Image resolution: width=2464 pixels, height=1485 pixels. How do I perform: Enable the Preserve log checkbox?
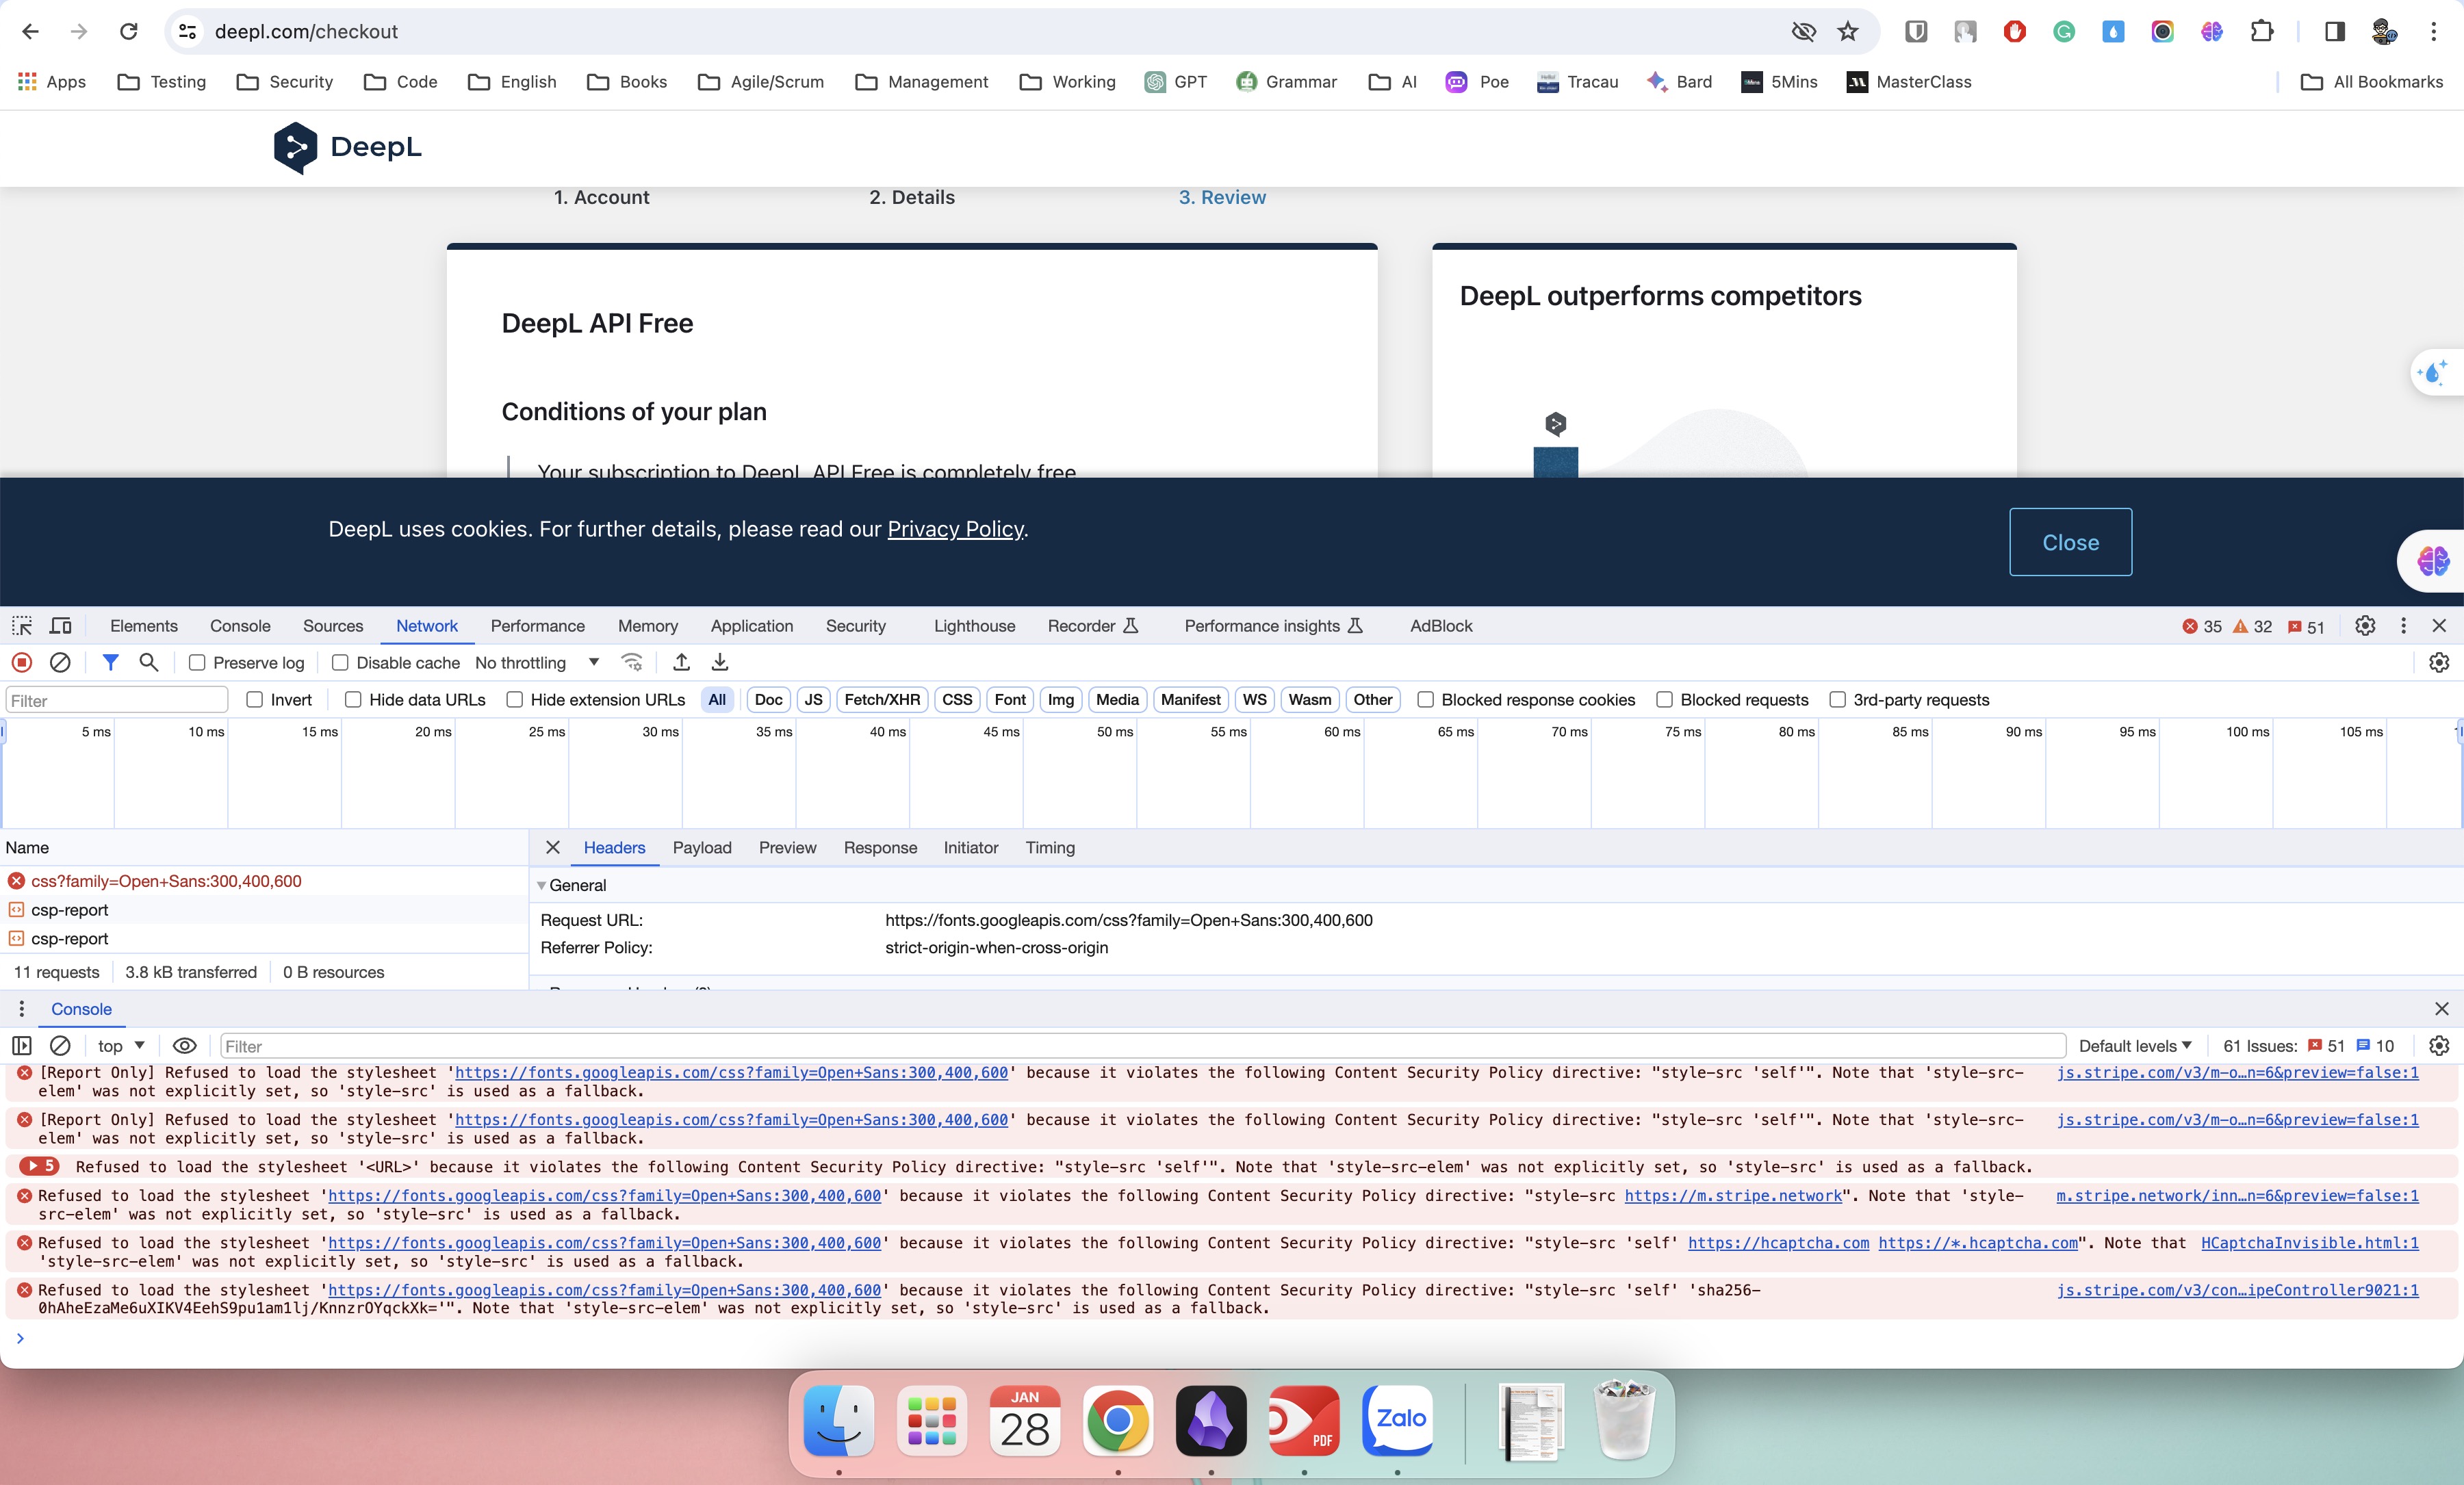click(x=197, y=663)
